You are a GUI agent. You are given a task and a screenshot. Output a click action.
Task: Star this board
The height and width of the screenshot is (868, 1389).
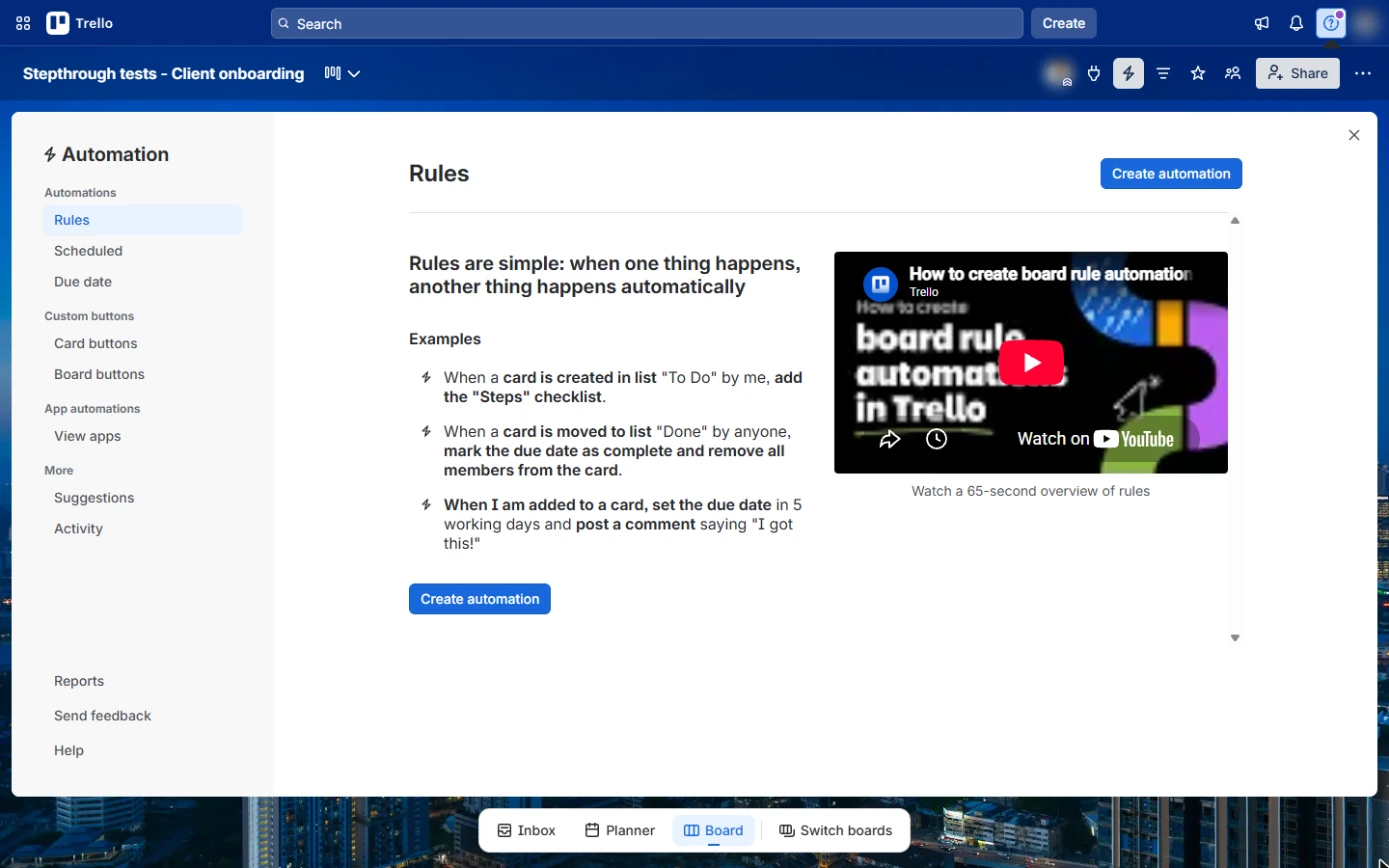1198,73
